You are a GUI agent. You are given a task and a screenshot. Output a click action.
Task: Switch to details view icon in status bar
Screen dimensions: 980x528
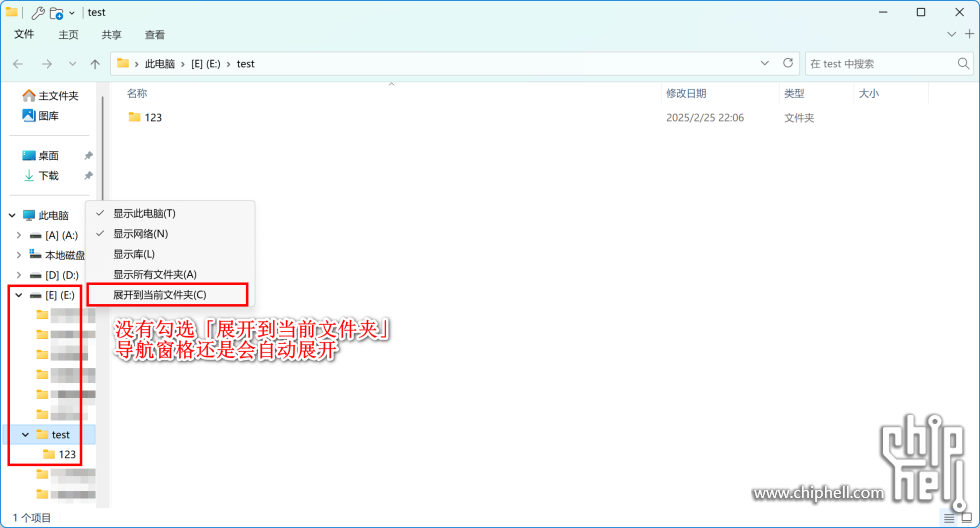949,518
